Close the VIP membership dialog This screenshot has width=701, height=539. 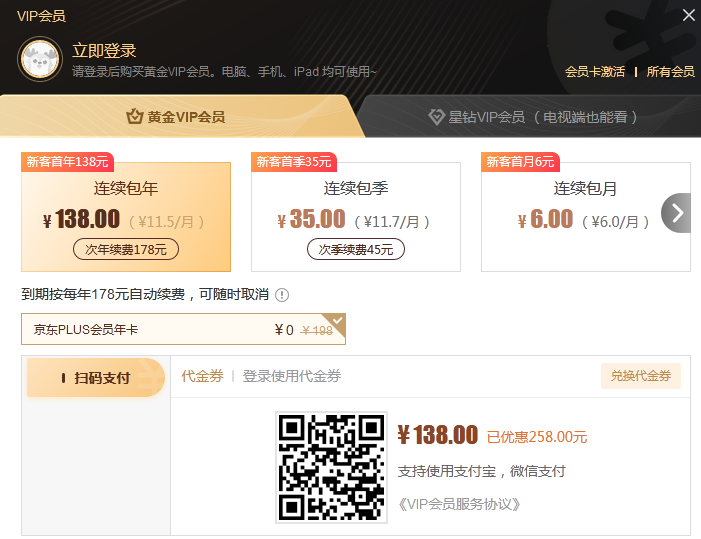[688, 15]
